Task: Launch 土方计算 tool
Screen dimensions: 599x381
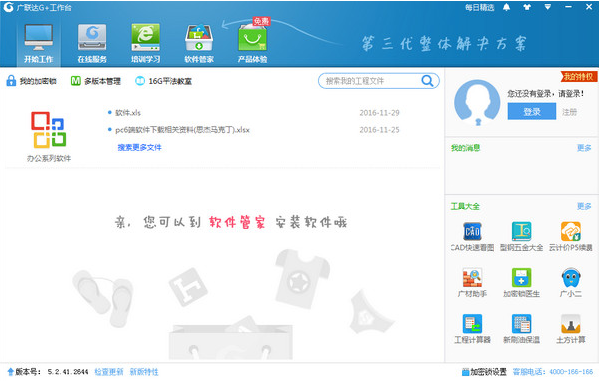Action: pos(571,329)
